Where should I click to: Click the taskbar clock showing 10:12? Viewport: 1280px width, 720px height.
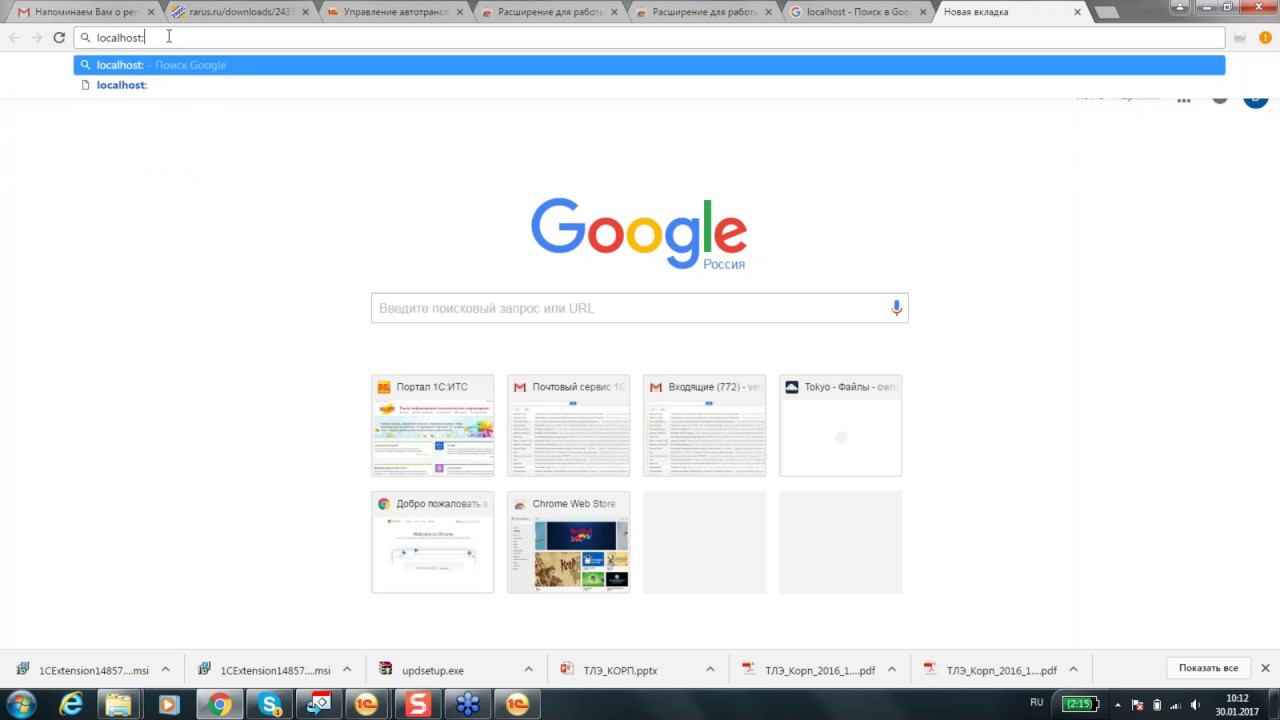[x=1237, y=704]
